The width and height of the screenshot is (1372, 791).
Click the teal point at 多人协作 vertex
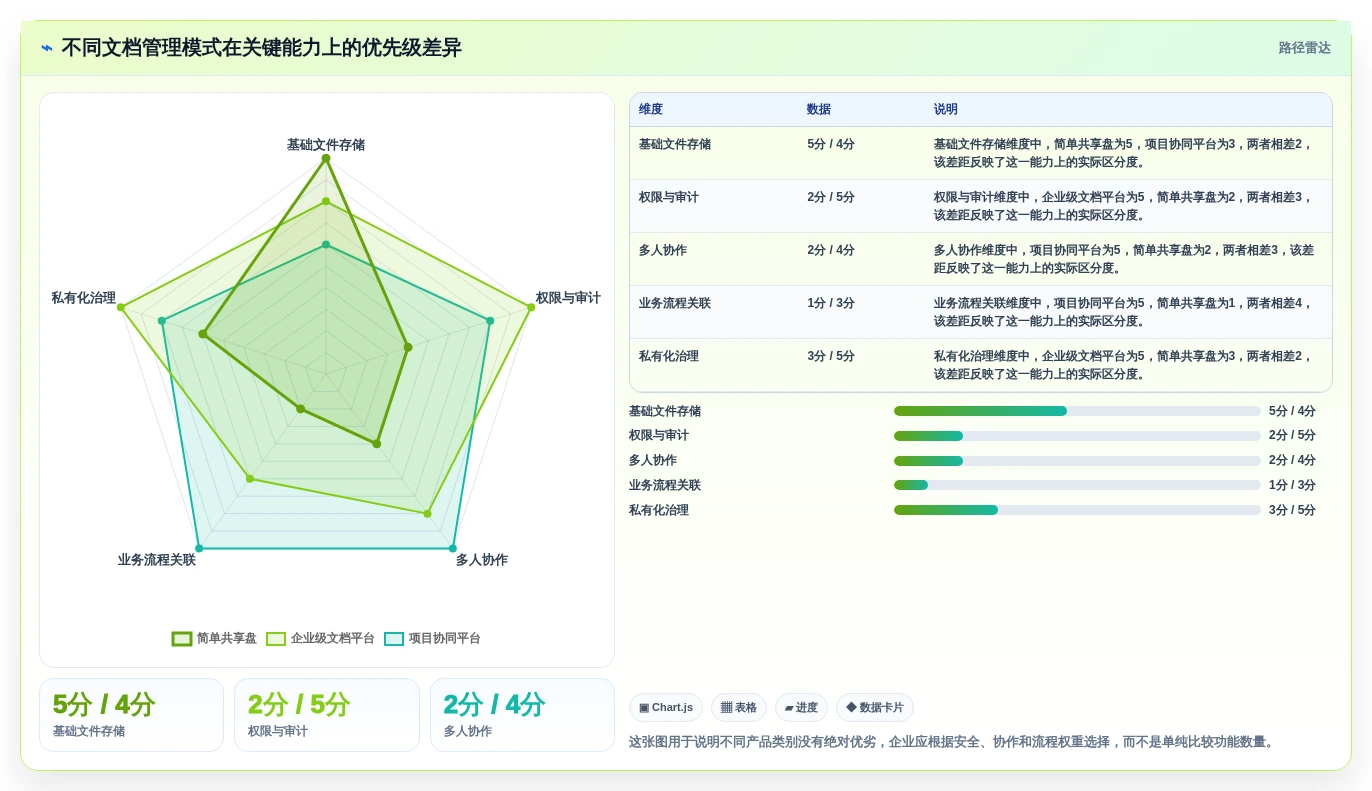pos(453,548)
